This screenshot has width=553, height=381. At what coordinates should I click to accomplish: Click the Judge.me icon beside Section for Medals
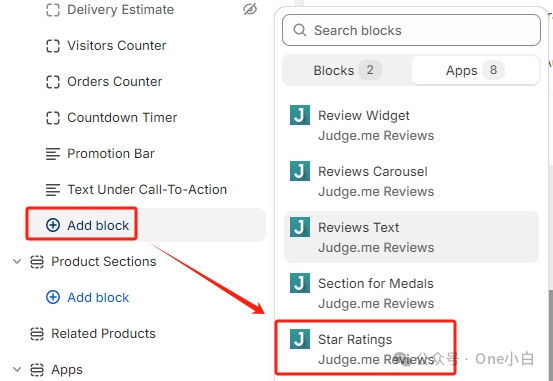point(300,283)
